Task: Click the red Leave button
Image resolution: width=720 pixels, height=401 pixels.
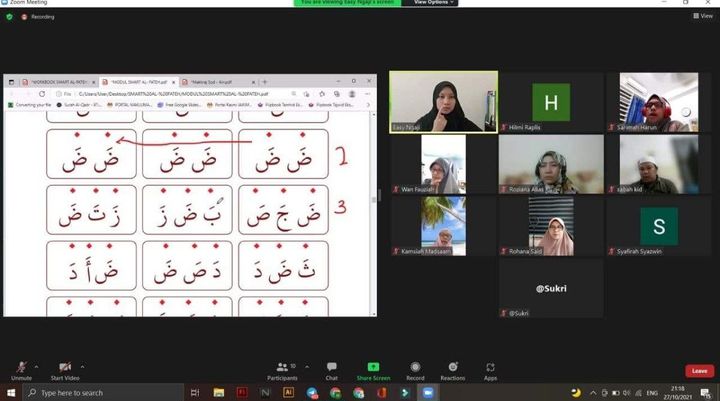Action: (699, 370)
